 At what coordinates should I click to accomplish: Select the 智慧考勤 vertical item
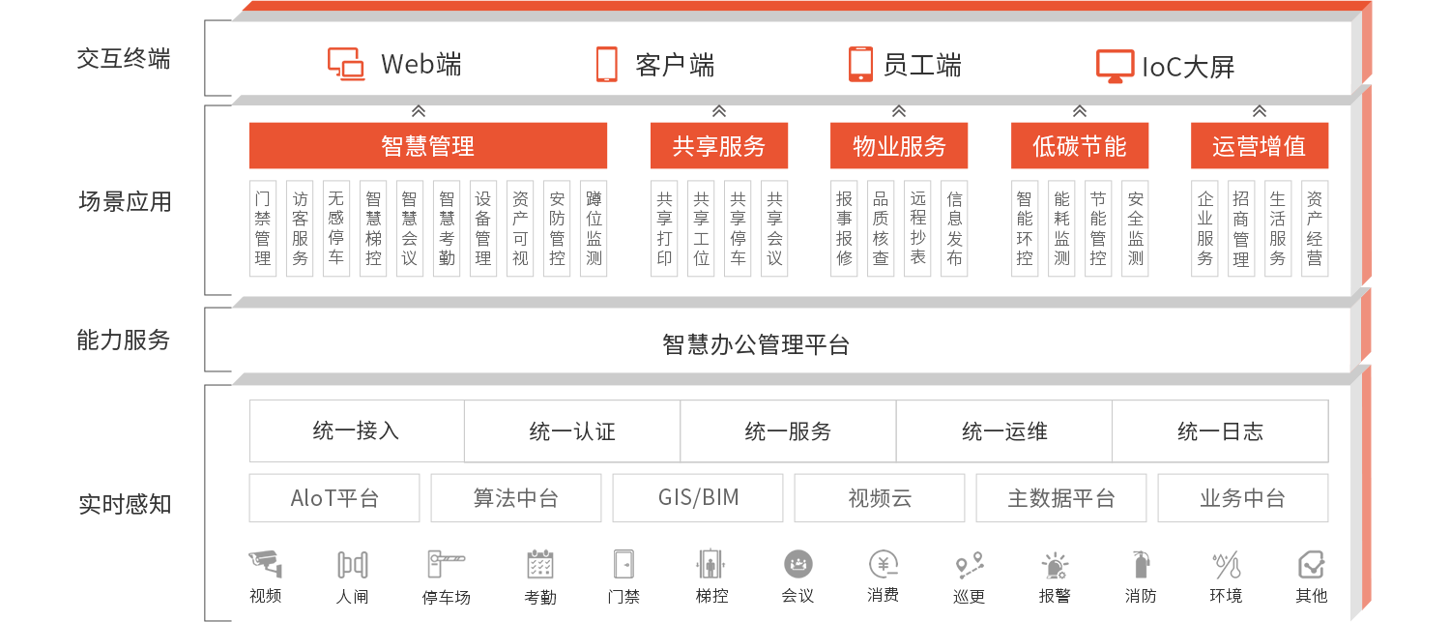click(446, 228)
